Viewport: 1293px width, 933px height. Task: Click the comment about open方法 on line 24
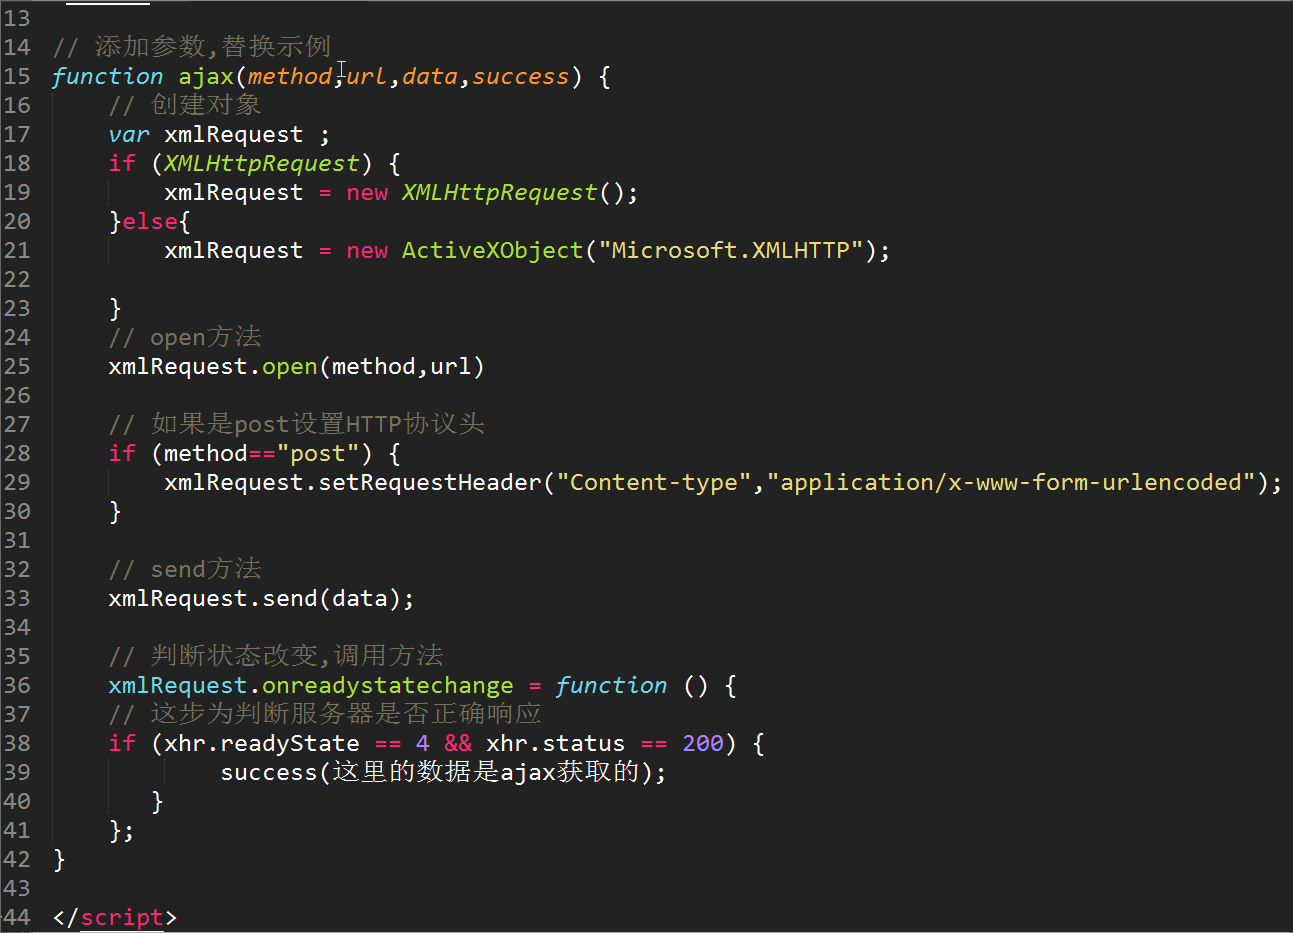(205, 337)
